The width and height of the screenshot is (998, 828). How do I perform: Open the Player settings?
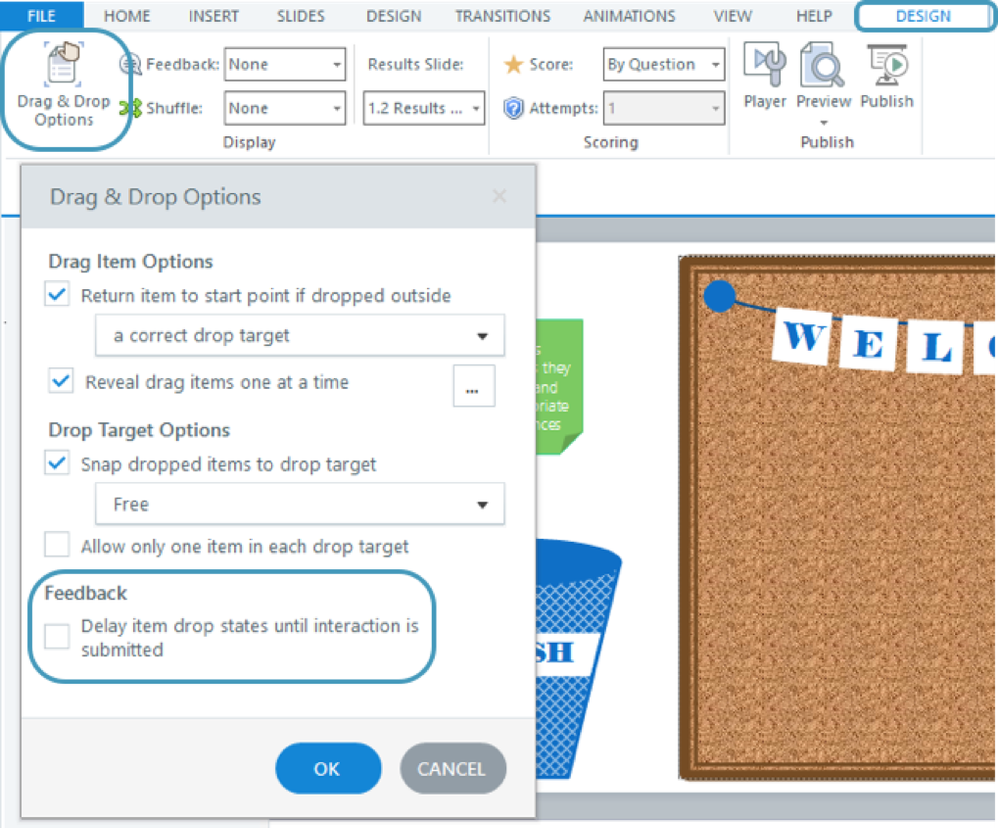tap(765, 76)
